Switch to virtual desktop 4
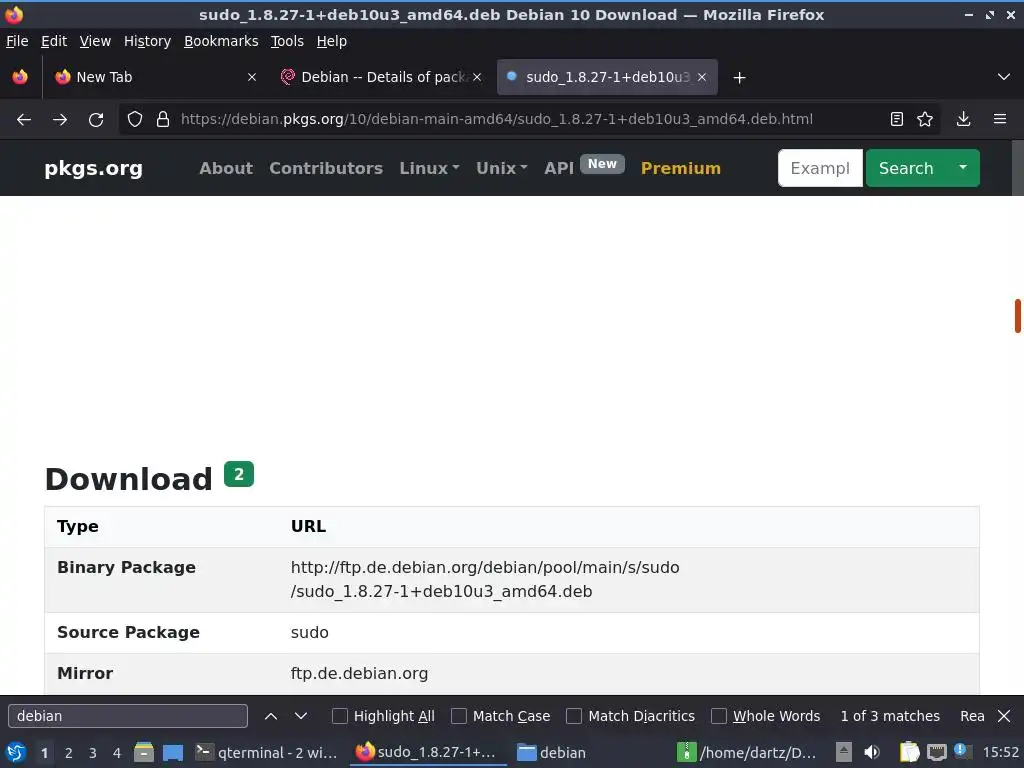This screenshot has height=768, width=1024. coord(117,752)
